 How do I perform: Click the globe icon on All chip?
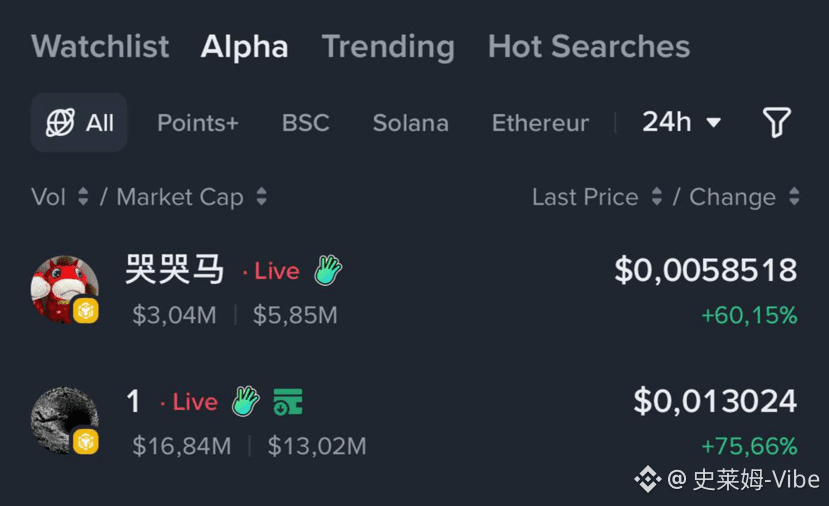[60, 123]
